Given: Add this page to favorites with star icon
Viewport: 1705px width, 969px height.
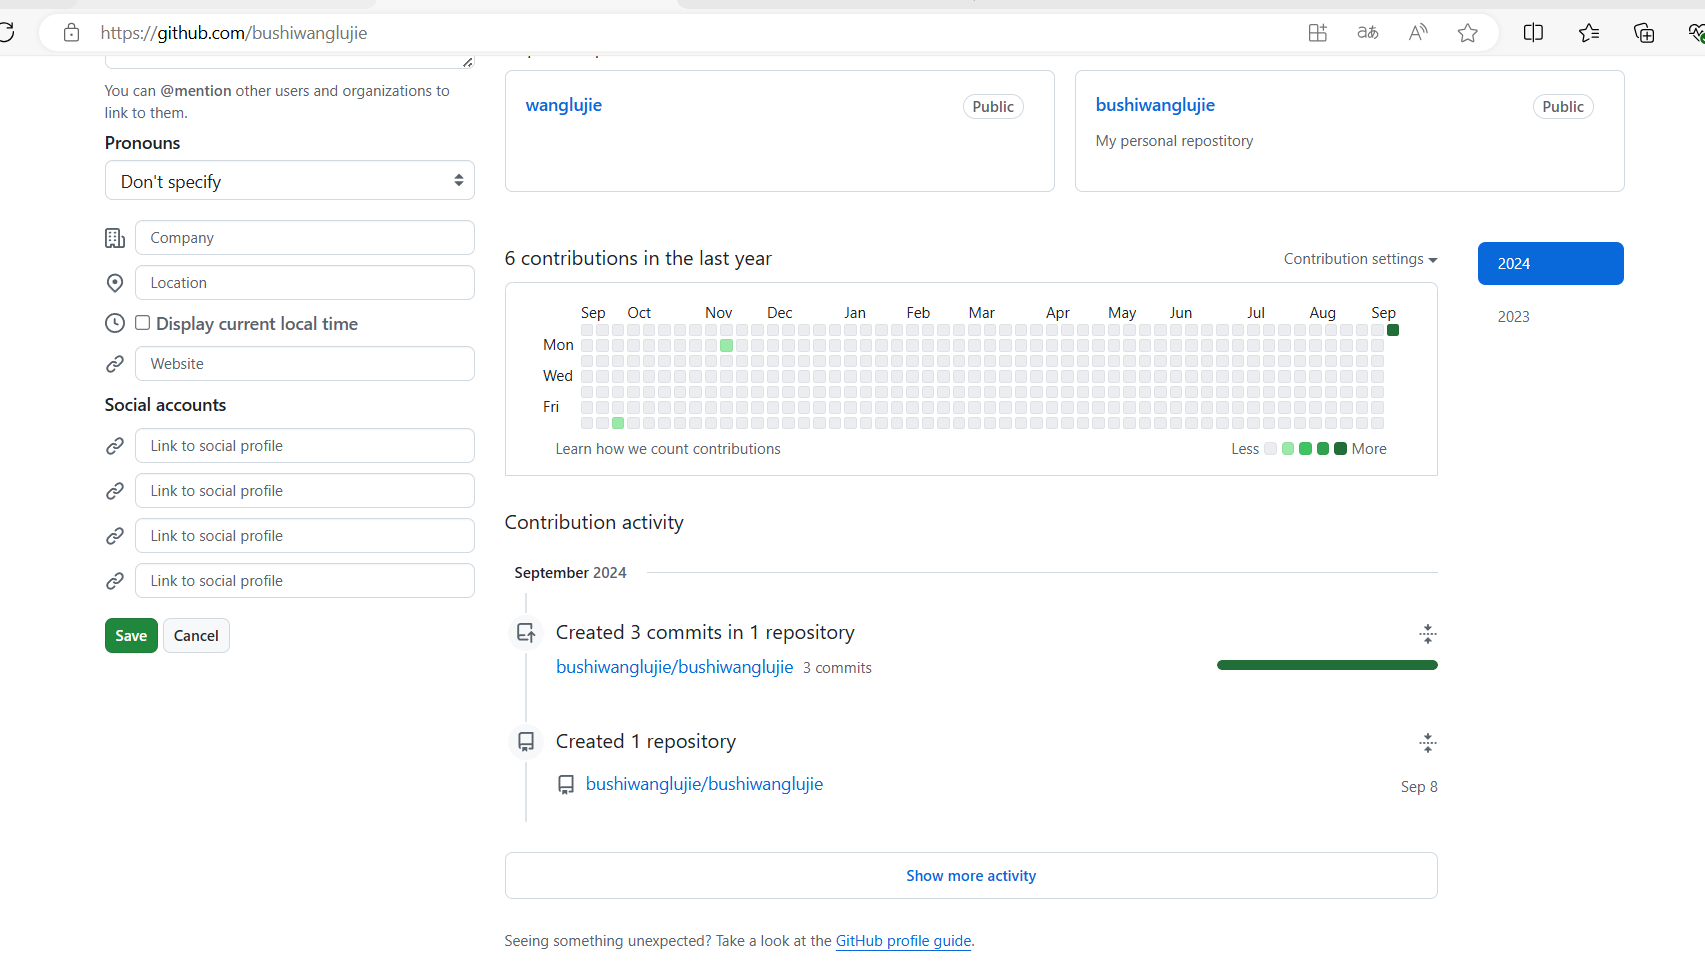Looking at the screenshot, I should pyautogui.click(x=1467, y=33).
